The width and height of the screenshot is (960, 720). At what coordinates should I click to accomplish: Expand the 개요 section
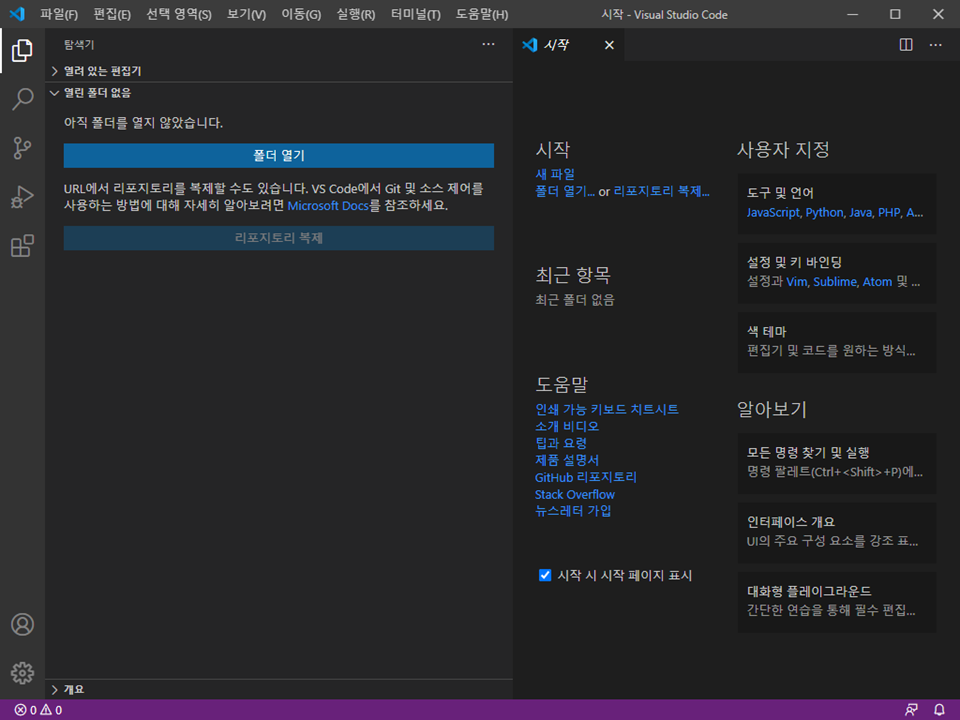[x=279, y=689]
